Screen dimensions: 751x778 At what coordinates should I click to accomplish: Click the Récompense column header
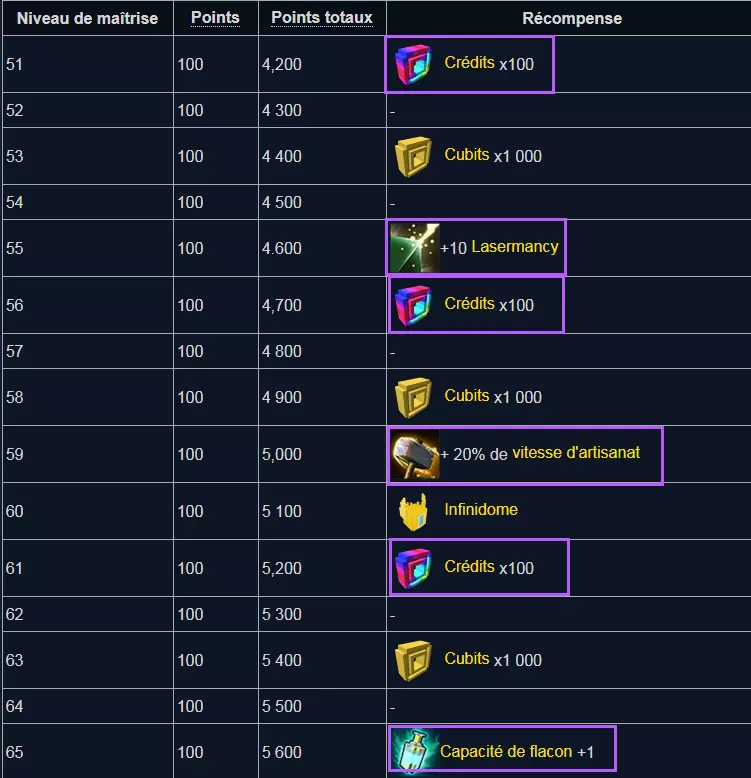[572, 18]
